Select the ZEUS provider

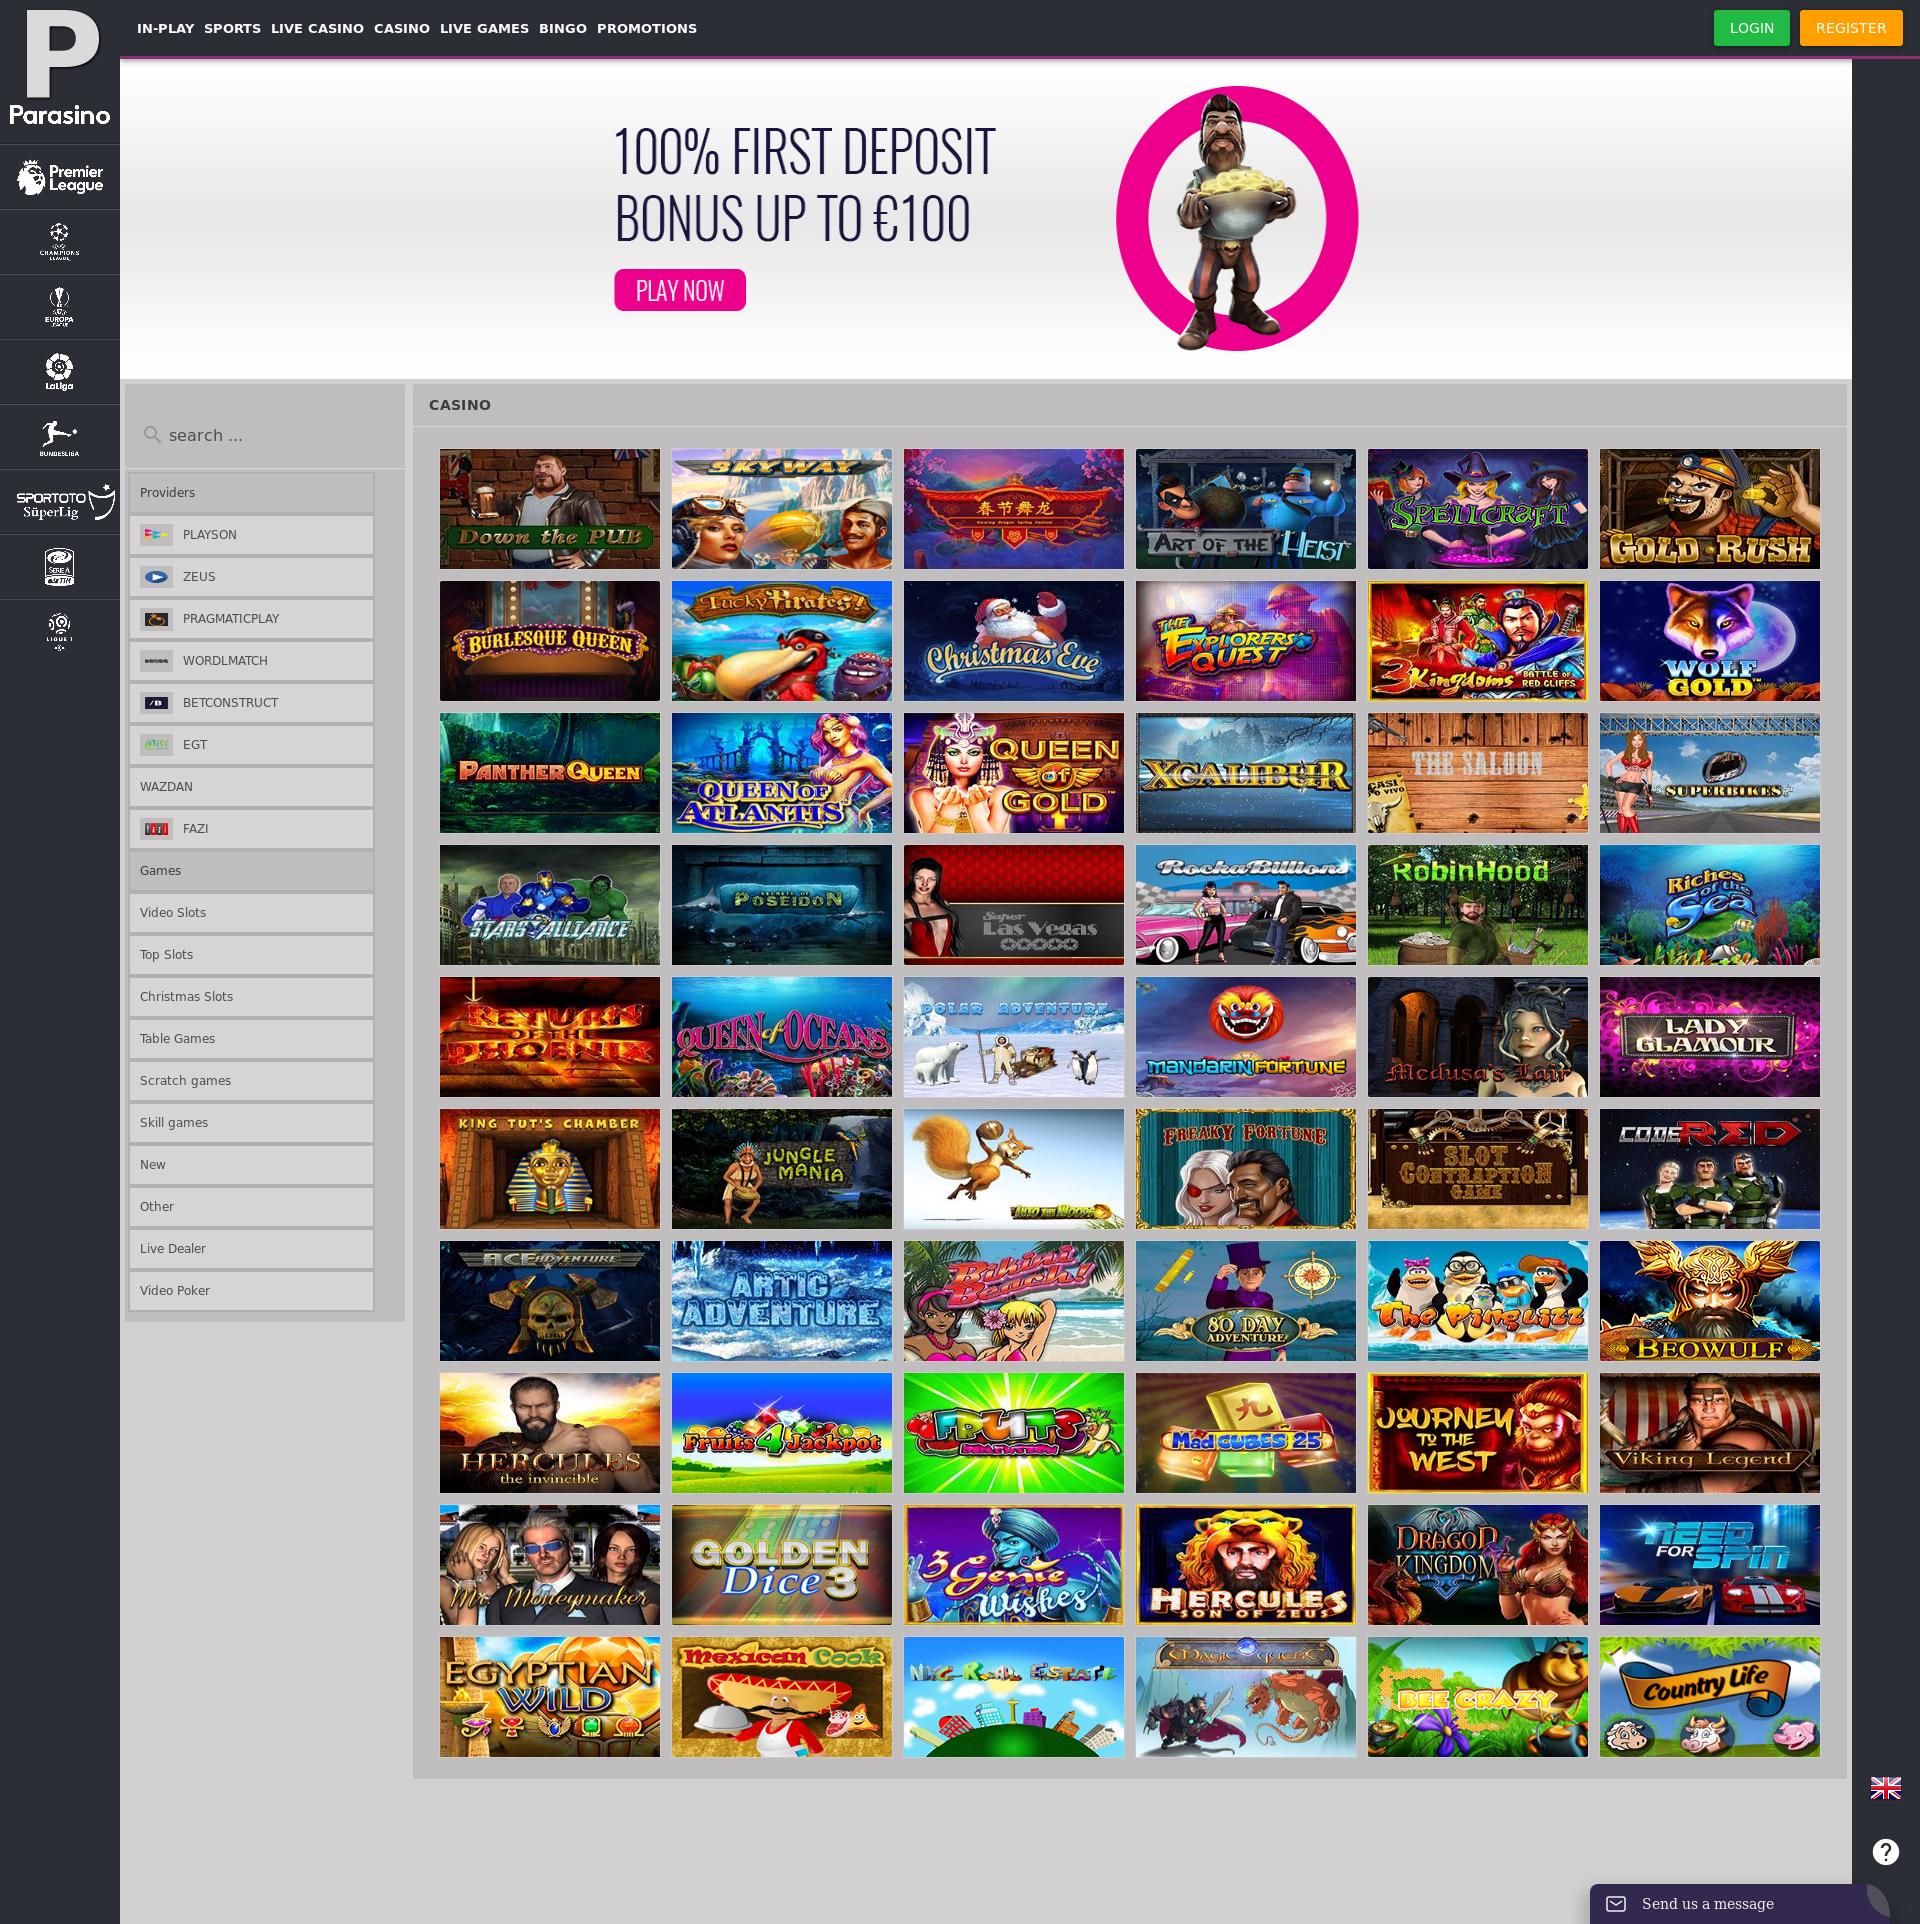[x=251, y=577]
